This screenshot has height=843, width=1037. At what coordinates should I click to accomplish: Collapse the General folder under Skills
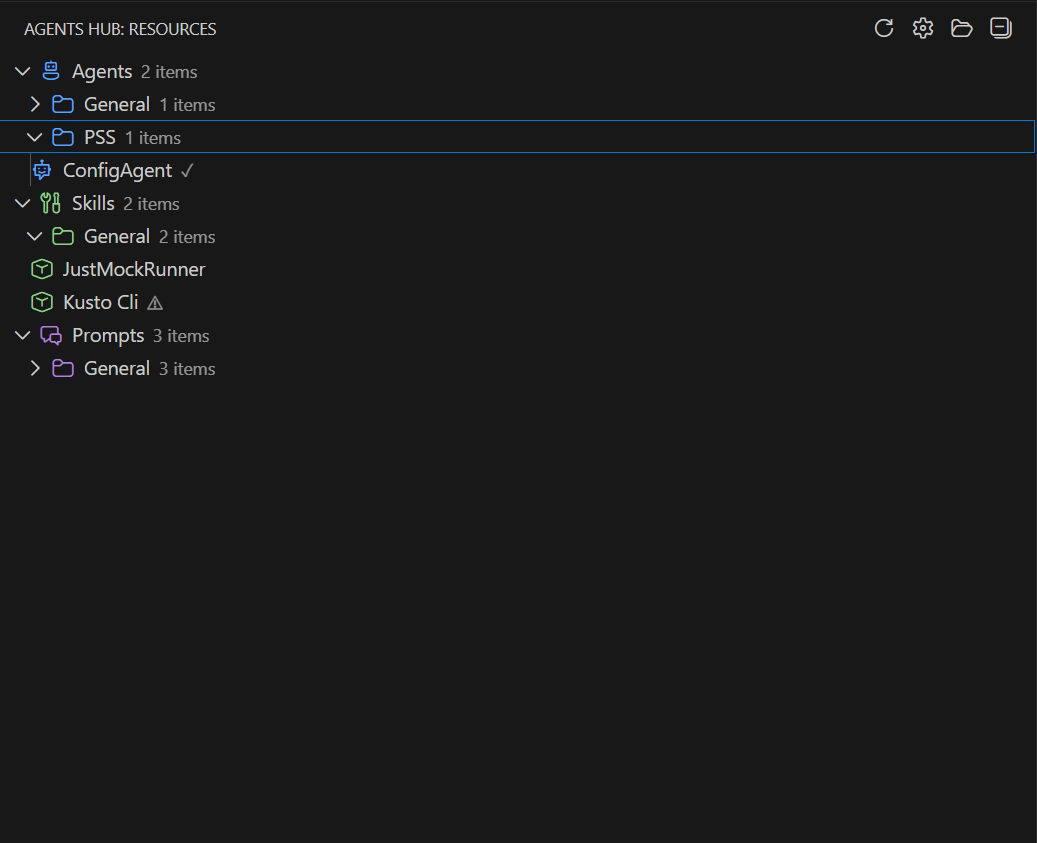point(34,237)
